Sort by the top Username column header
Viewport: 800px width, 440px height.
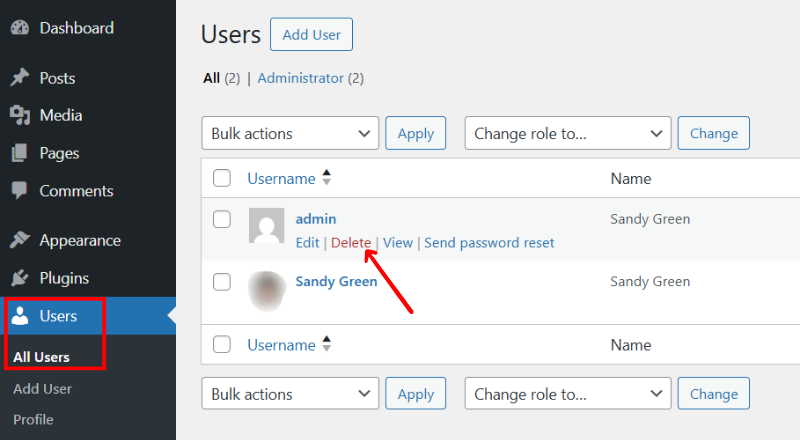tap(281, 178)
